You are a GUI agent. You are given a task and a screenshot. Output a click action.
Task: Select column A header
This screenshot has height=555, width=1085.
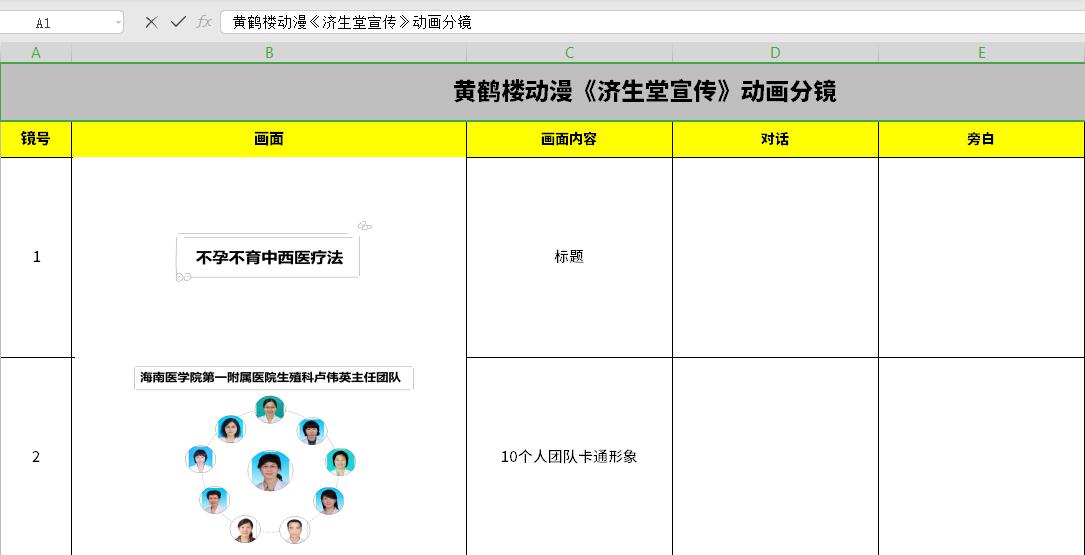click(x=36, y=53)
